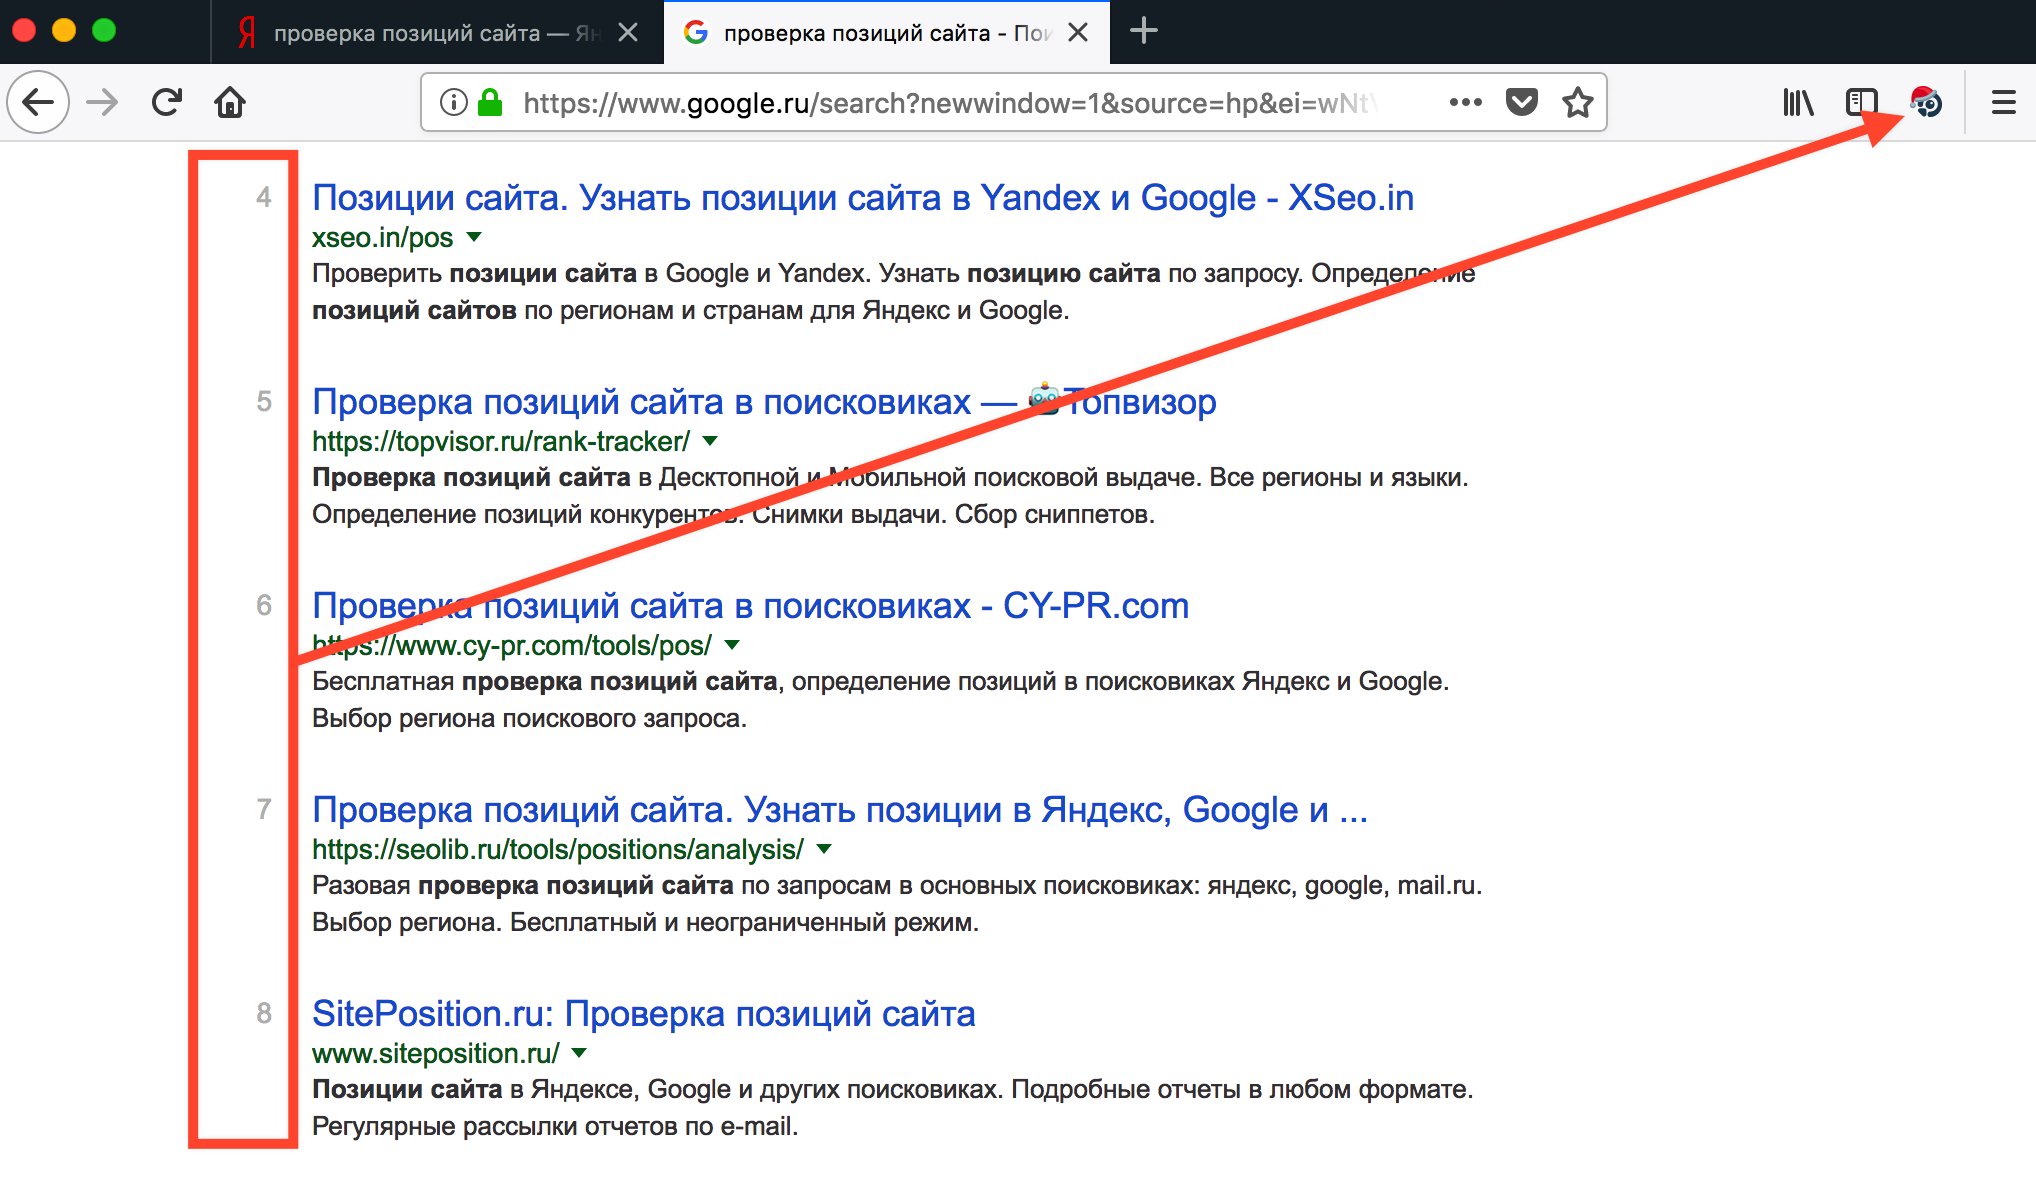Open the Library bookmarks icon

[1797, 102]
